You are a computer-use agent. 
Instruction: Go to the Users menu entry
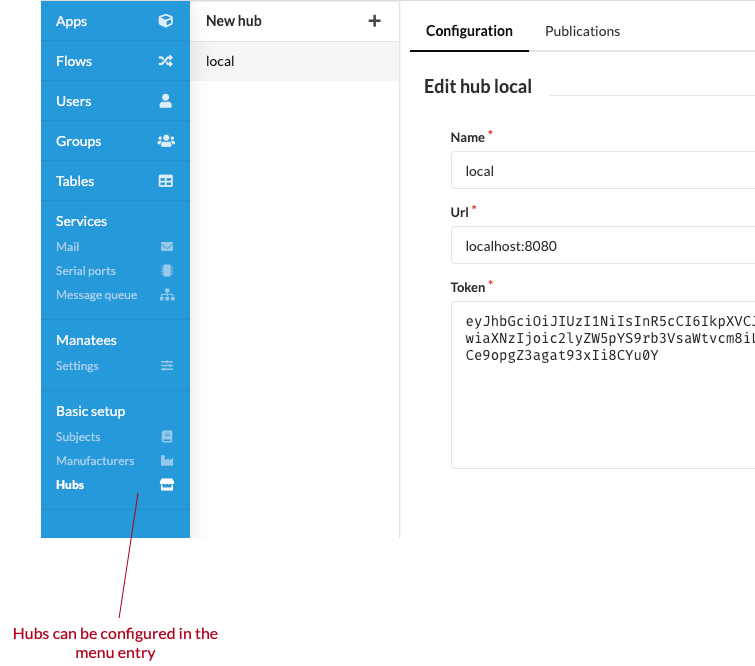coord(116,101)
